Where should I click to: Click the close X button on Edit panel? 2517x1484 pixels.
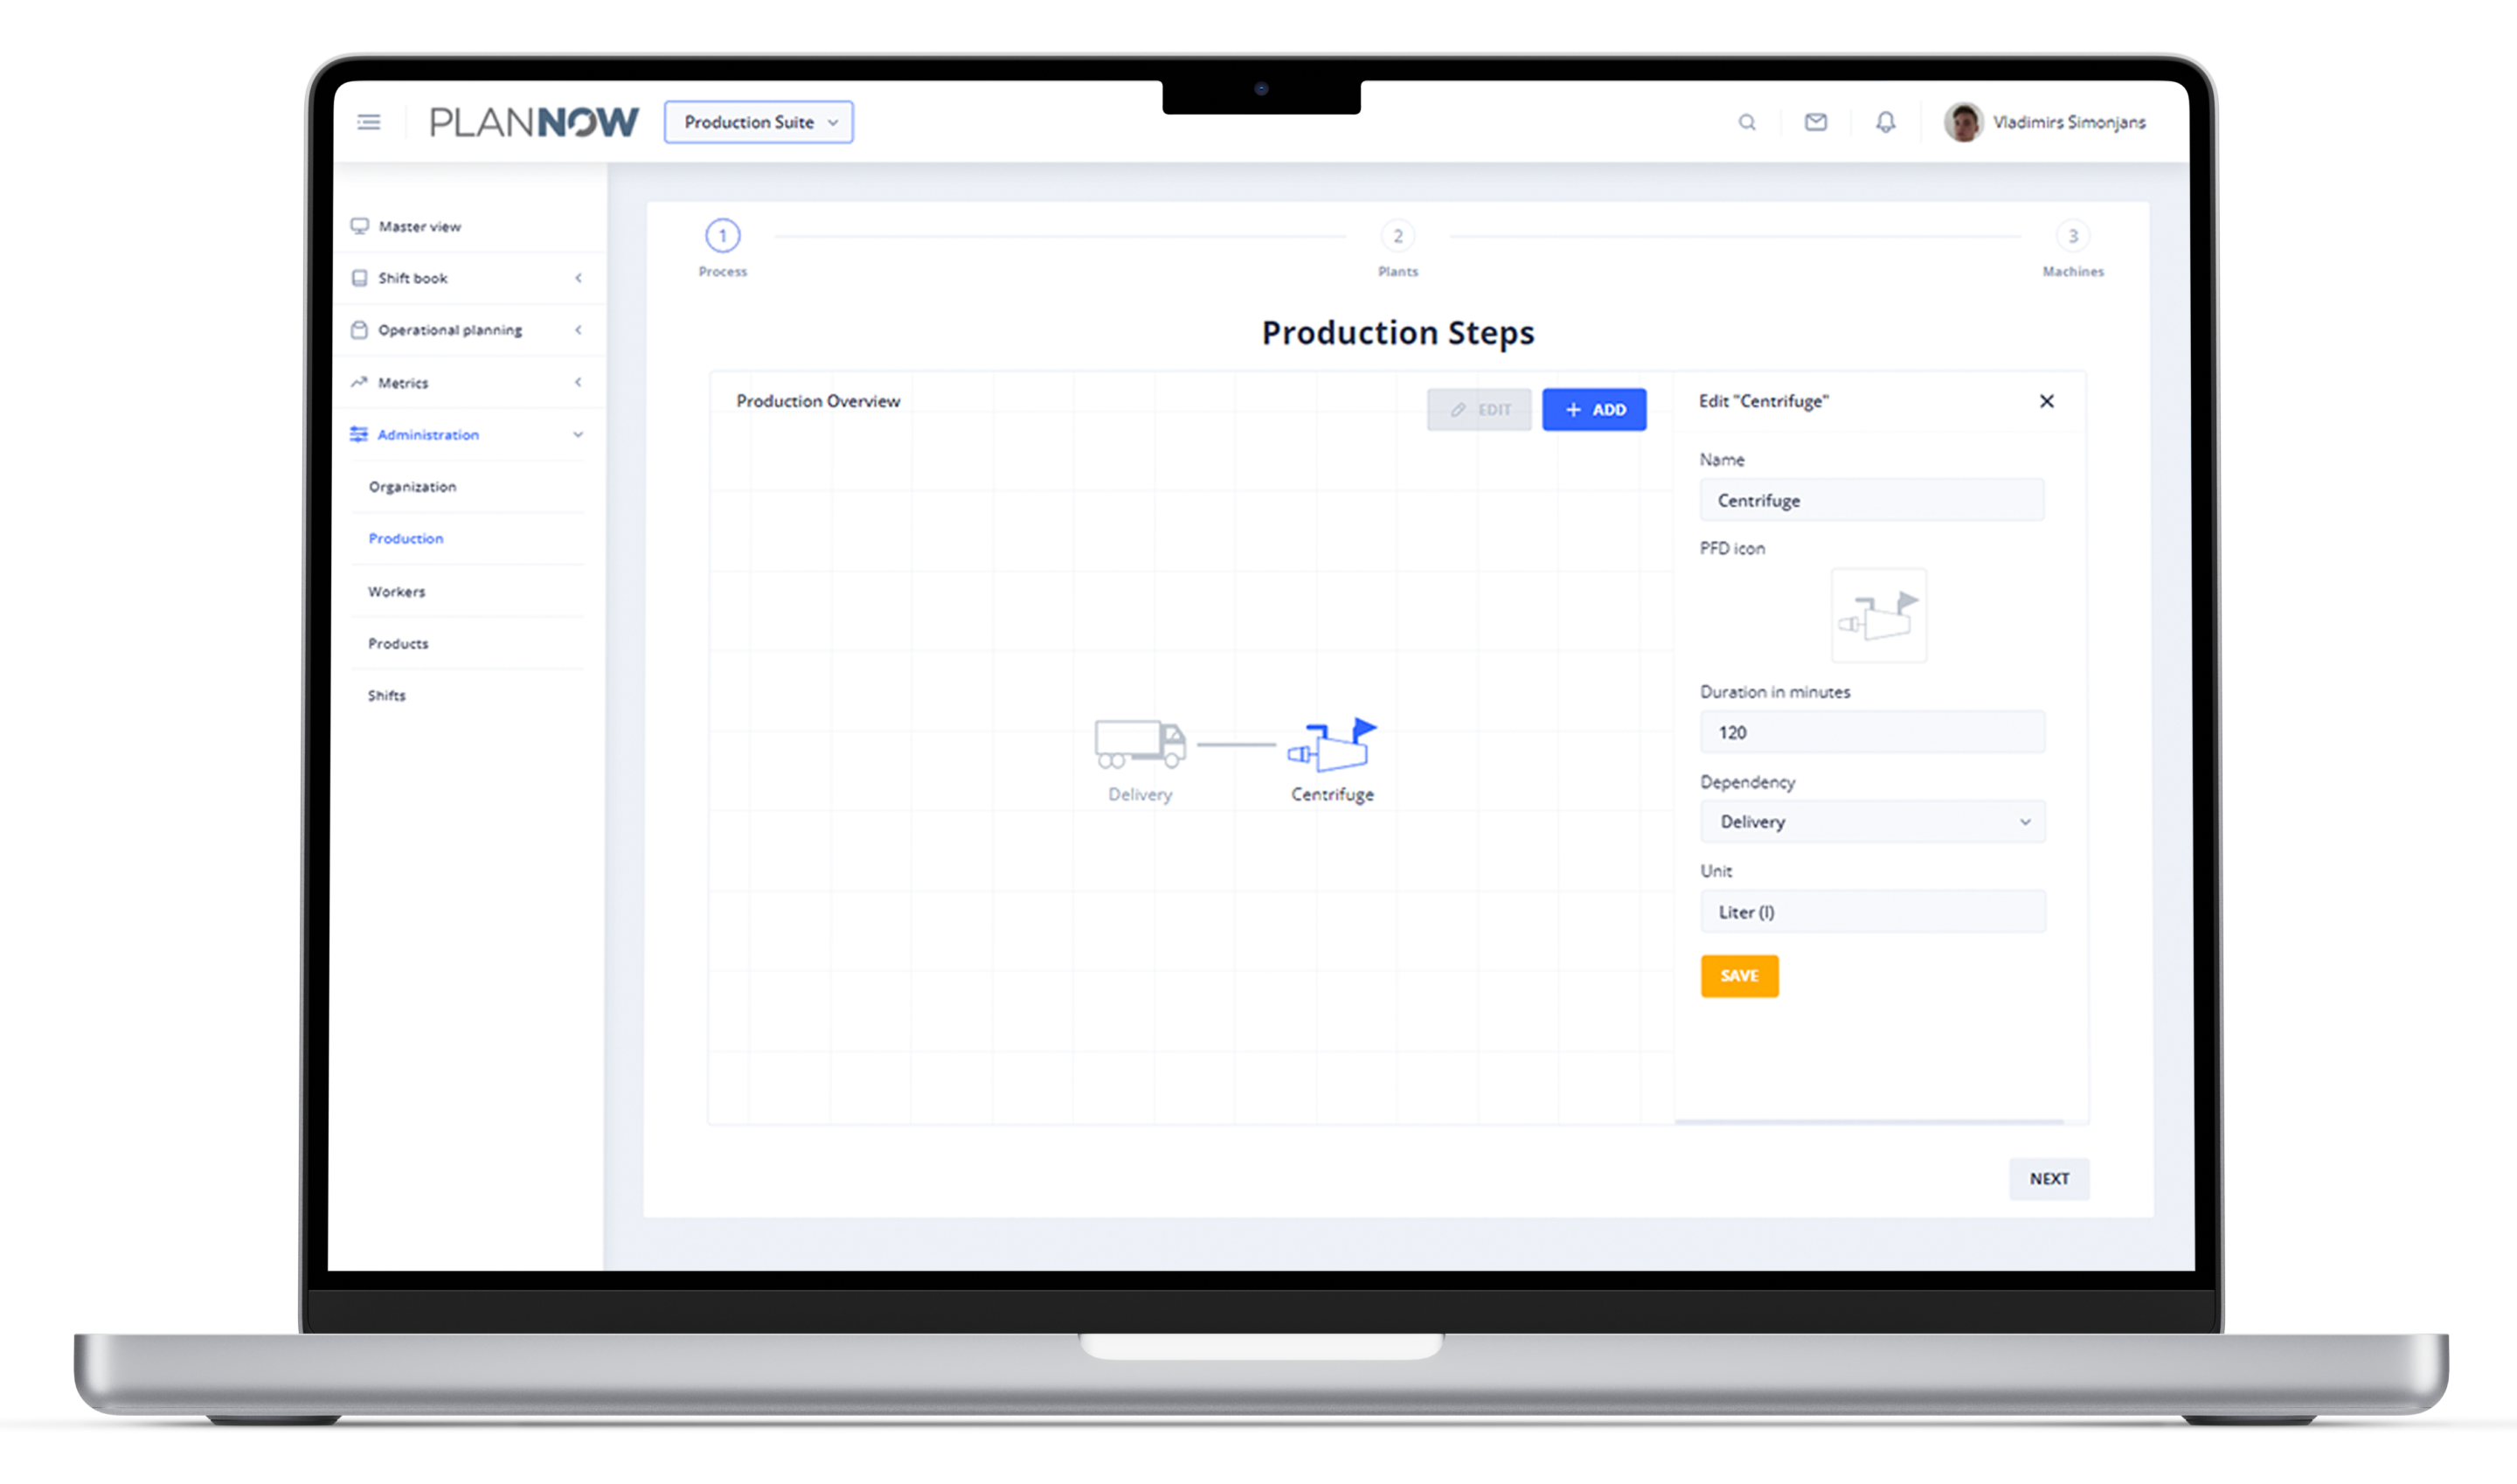(2047, 401)
